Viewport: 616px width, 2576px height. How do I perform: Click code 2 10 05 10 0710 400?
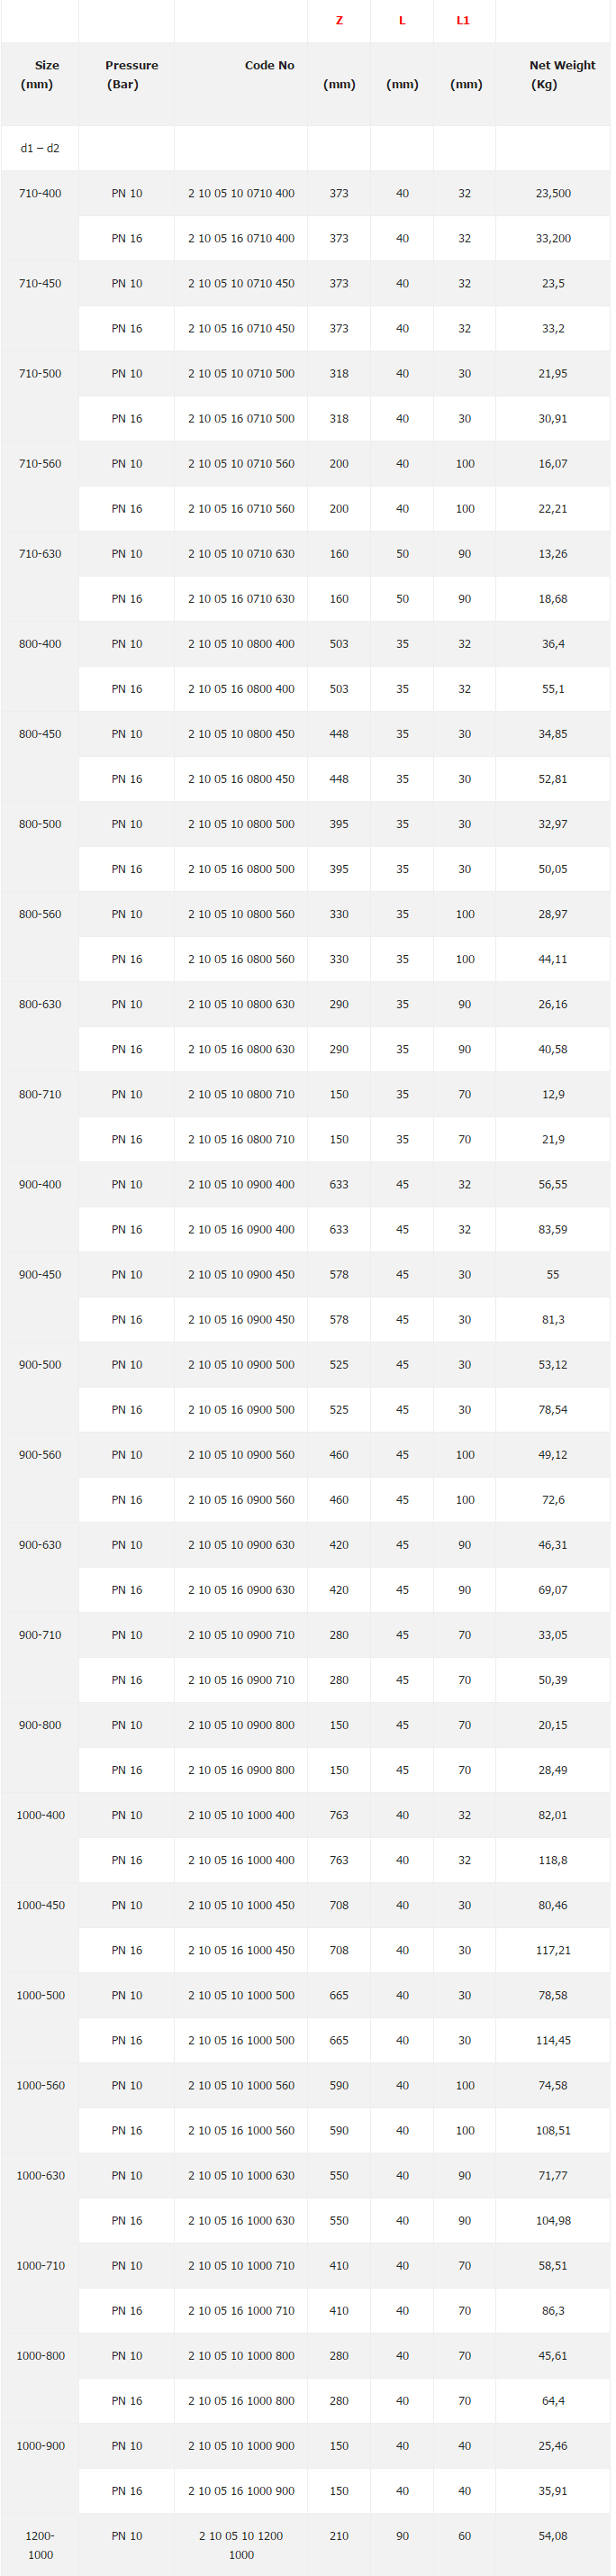click(x=241, y=193)
